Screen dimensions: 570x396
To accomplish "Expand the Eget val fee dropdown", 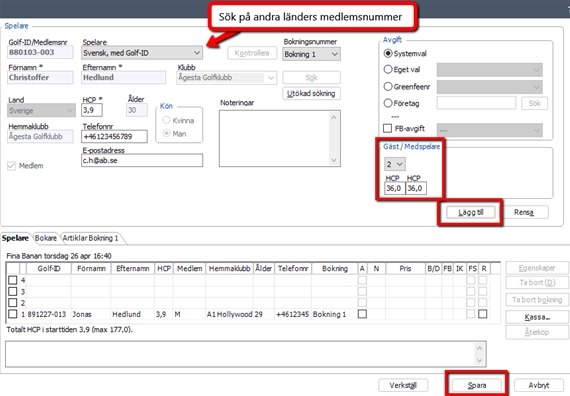I will point(489,70).
